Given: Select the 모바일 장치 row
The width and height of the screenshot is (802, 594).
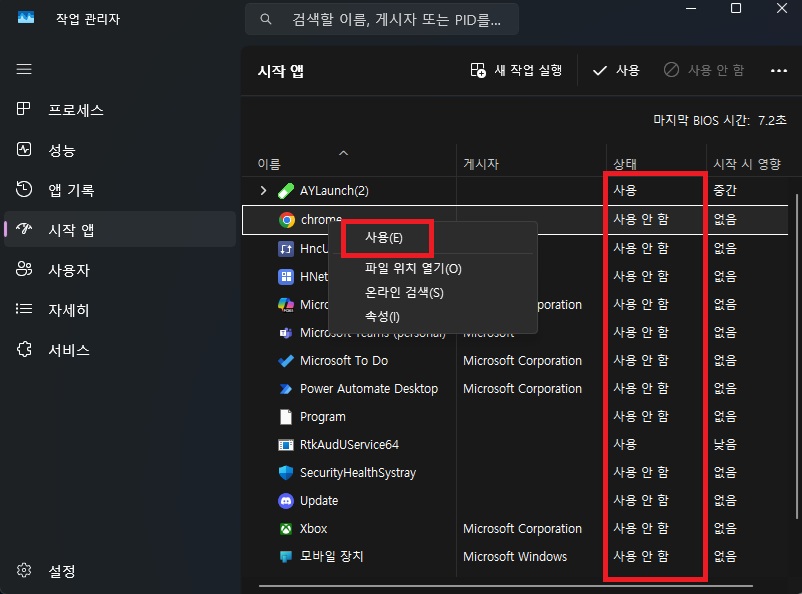Looking at the screenshot, I should [515, 557].
